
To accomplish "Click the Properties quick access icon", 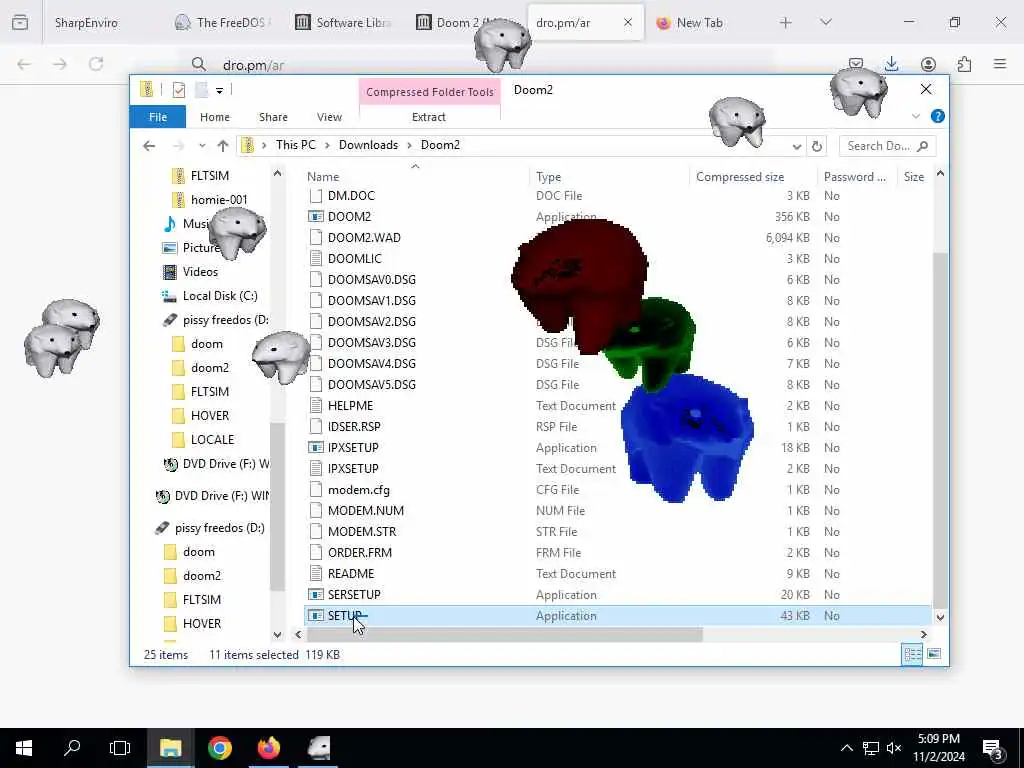I will [x=179, y=90].
